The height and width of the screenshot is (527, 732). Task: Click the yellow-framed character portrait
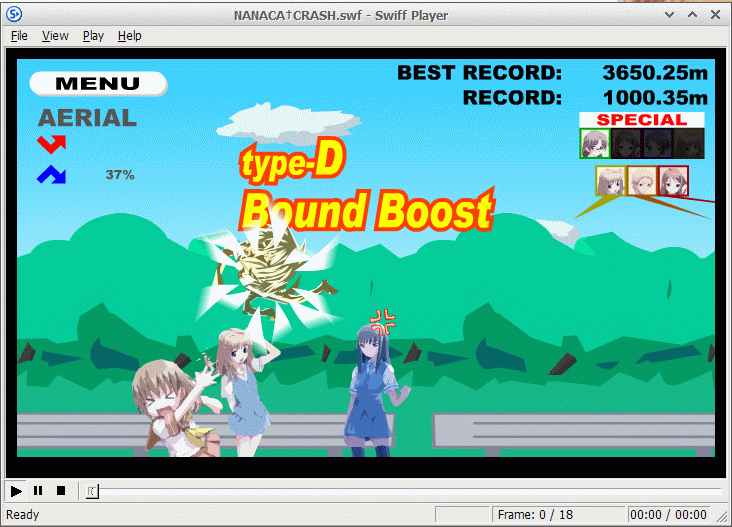tap(611, 181)
